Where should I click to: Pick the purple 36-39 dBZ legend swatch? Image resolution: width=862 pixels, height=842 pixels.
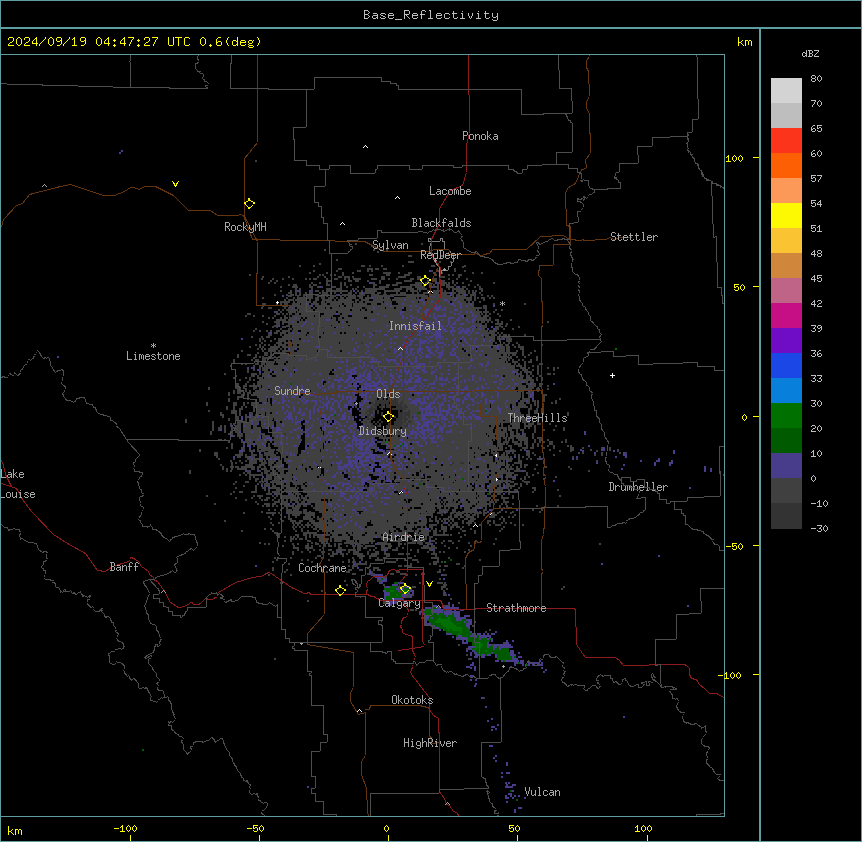point(786,340)
